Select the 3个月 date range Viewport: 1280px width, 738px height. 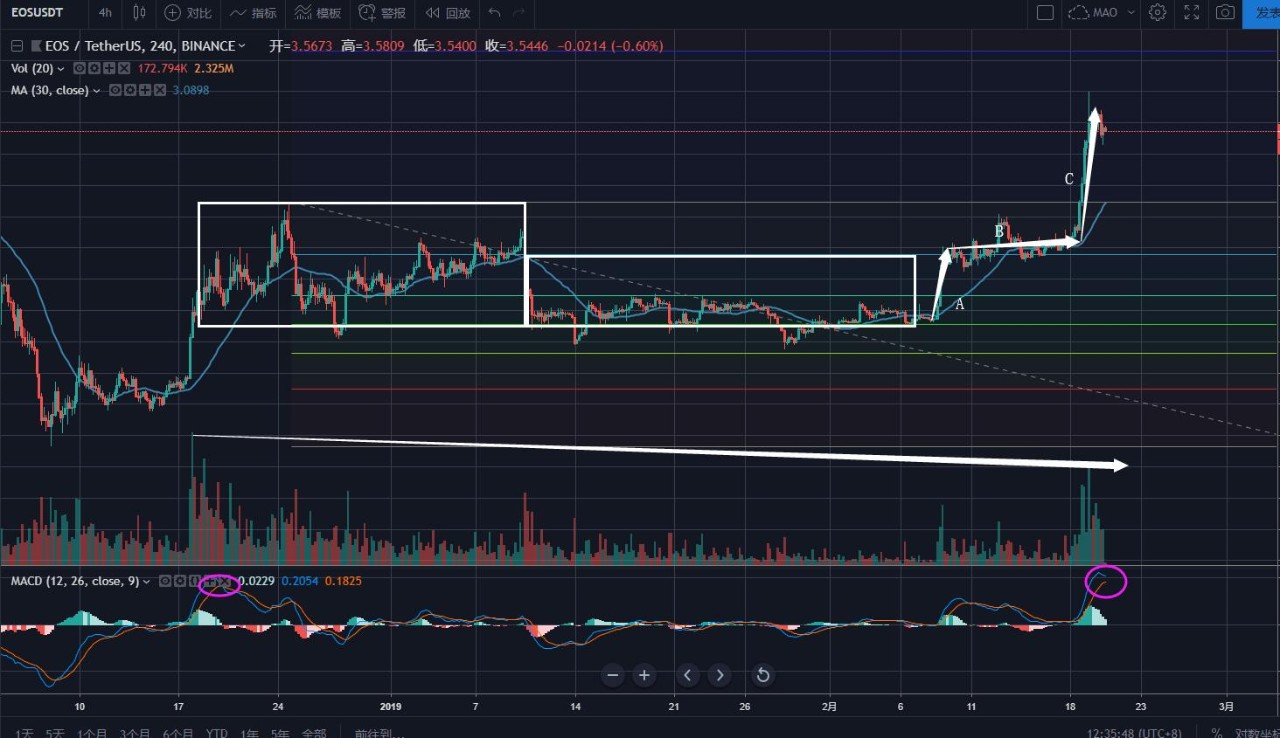[135, 733]
